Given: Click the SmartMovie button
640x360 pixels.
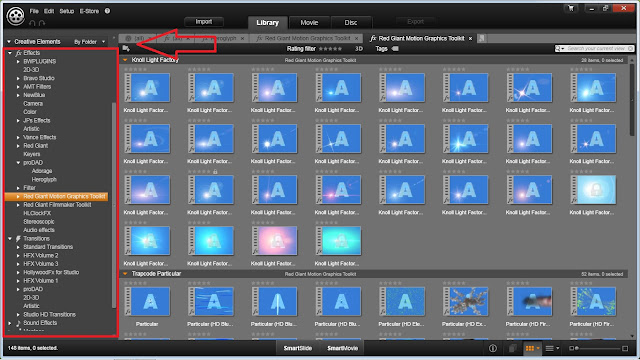Looking at the screenshot, I should pos(342,348).
